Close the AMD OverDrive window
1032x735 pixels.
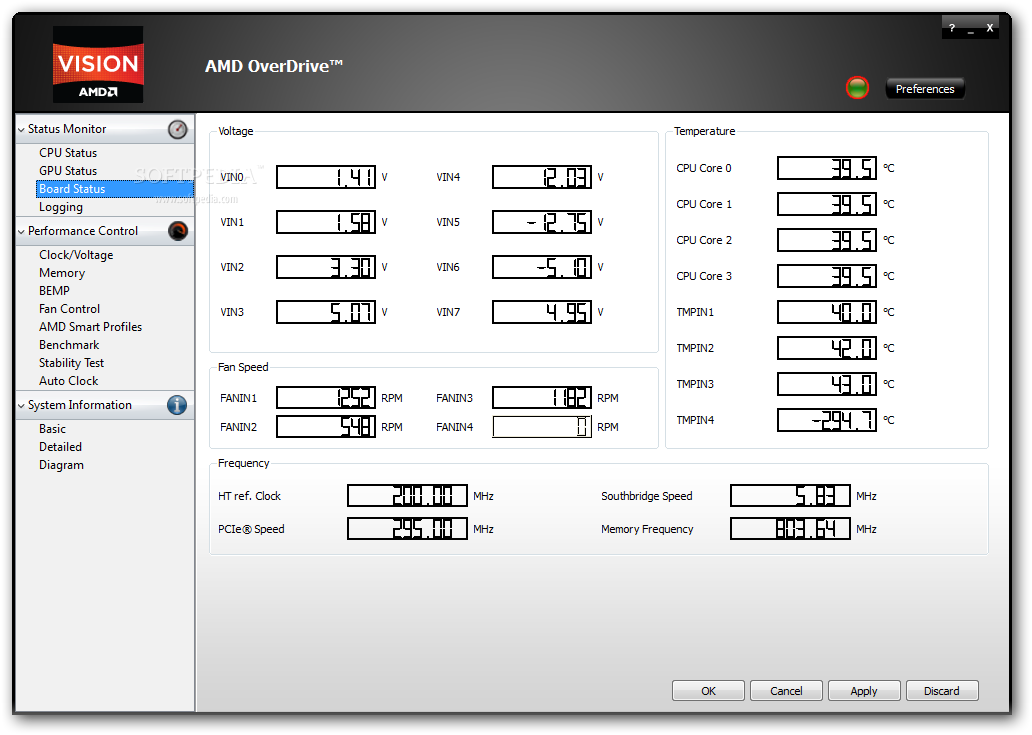point(989,28)
